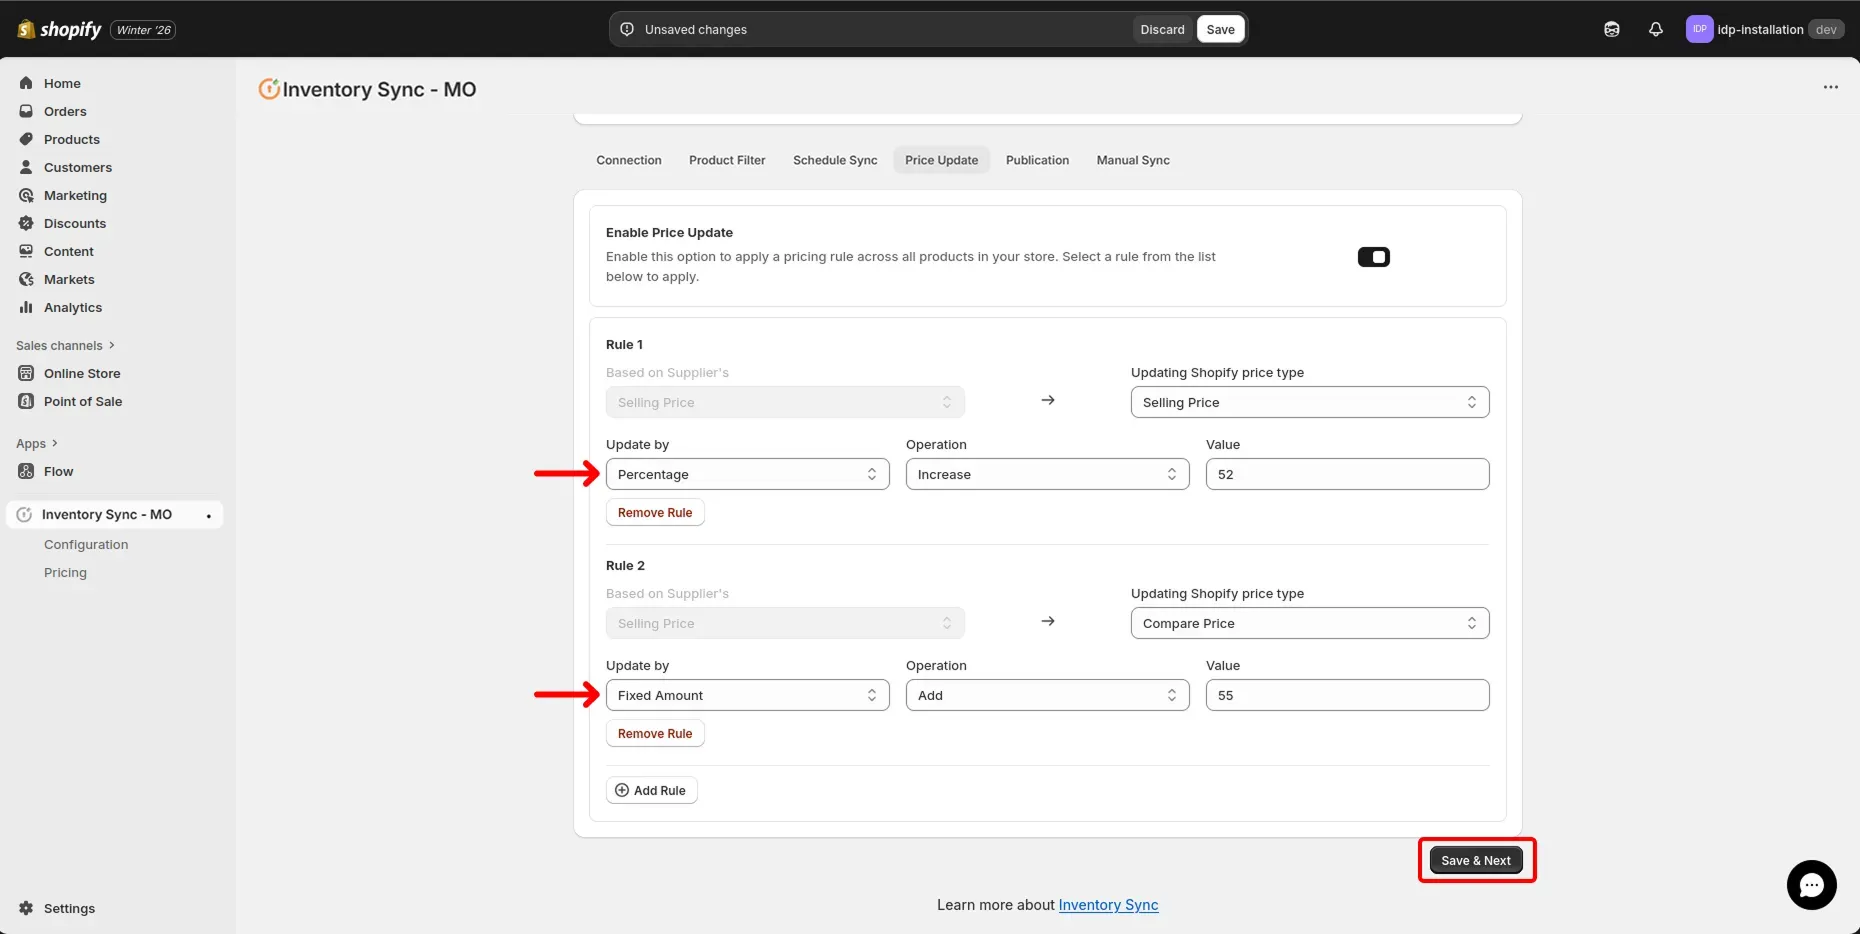Open Shopify admin notifications bell
The width and height of the screenshot is (1860, 934).
click(x=1655, y=29)
